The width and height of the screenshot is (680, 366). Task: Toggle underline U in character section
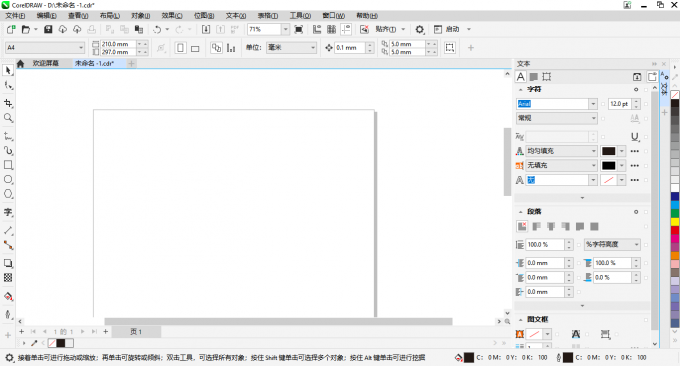[634, 137]
